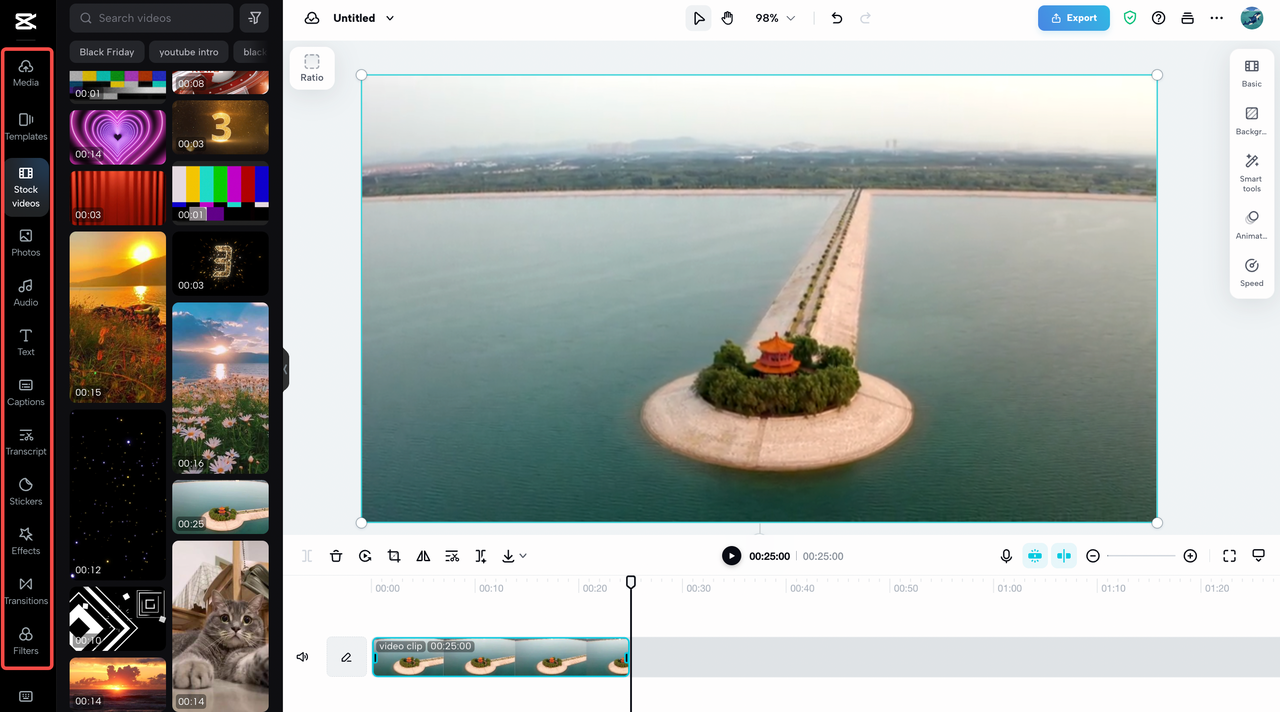
Task: Click the transcript-based editing scissors icon
Action: tap(452, 556)
